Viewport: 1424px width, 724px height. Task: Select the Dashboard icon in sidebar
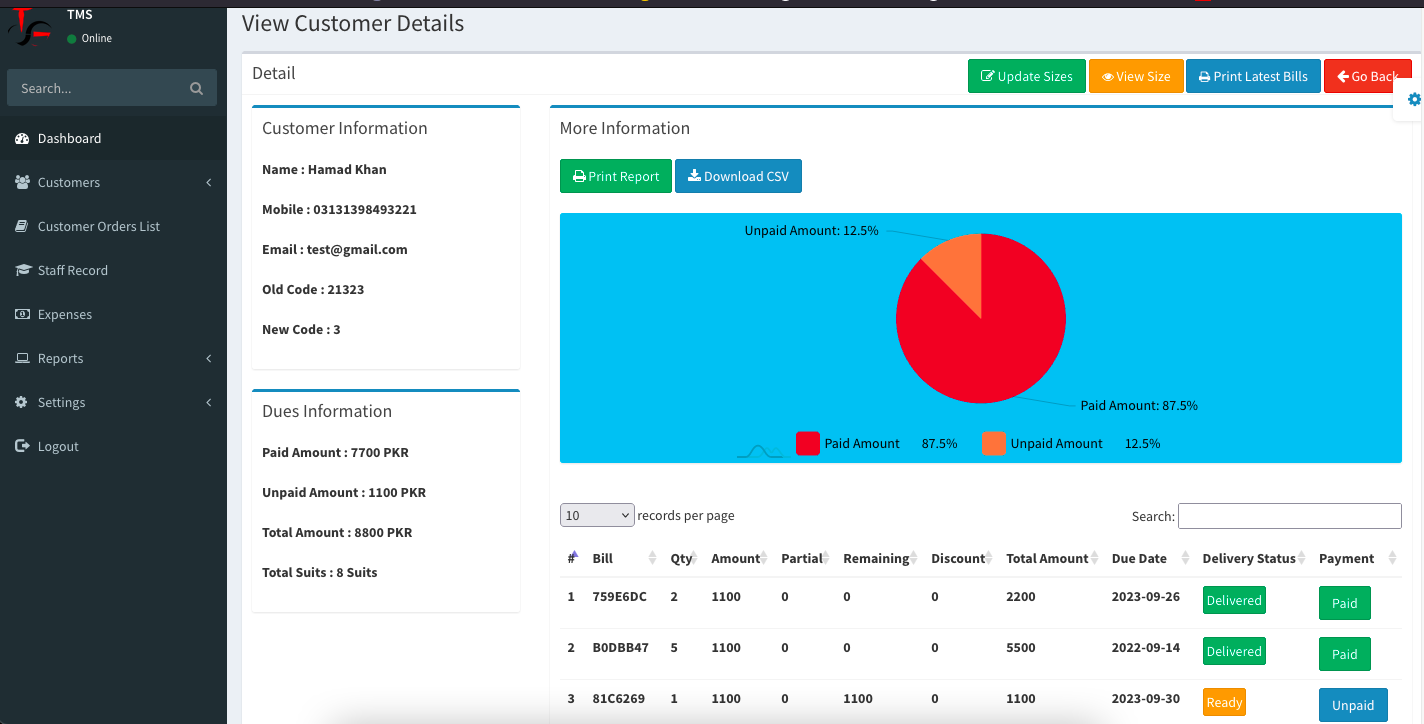(x=22, y=138)
